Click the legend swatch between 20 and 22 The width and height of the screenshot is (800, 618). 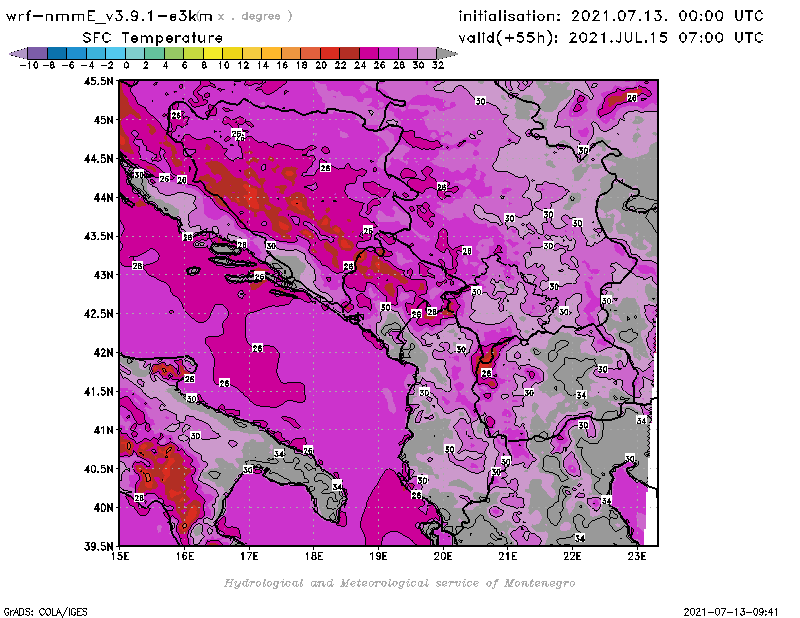point(330,53)
